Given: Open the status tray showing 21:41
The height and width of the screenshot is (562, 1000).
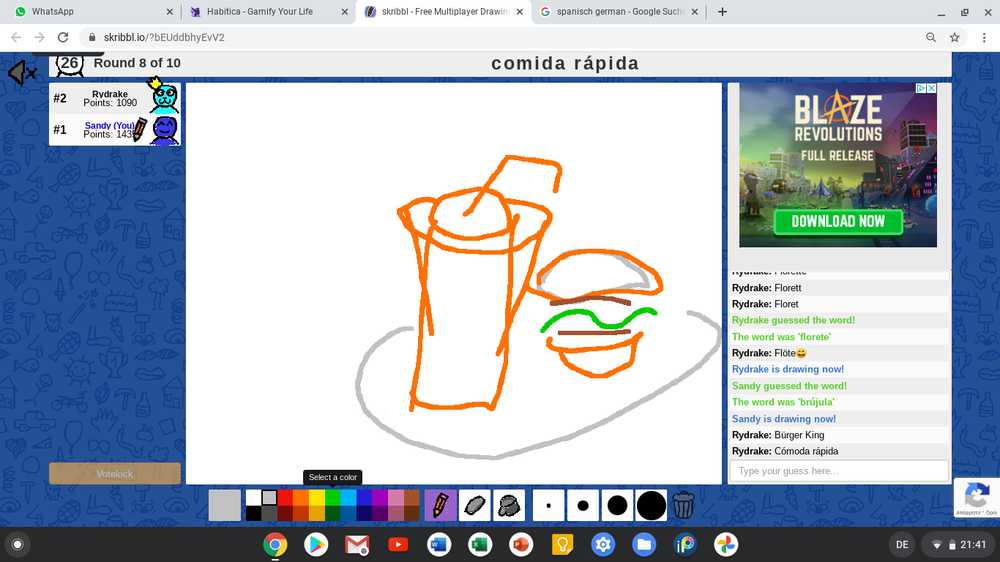Looking at the screenshot, I should [x=960, y=544].
